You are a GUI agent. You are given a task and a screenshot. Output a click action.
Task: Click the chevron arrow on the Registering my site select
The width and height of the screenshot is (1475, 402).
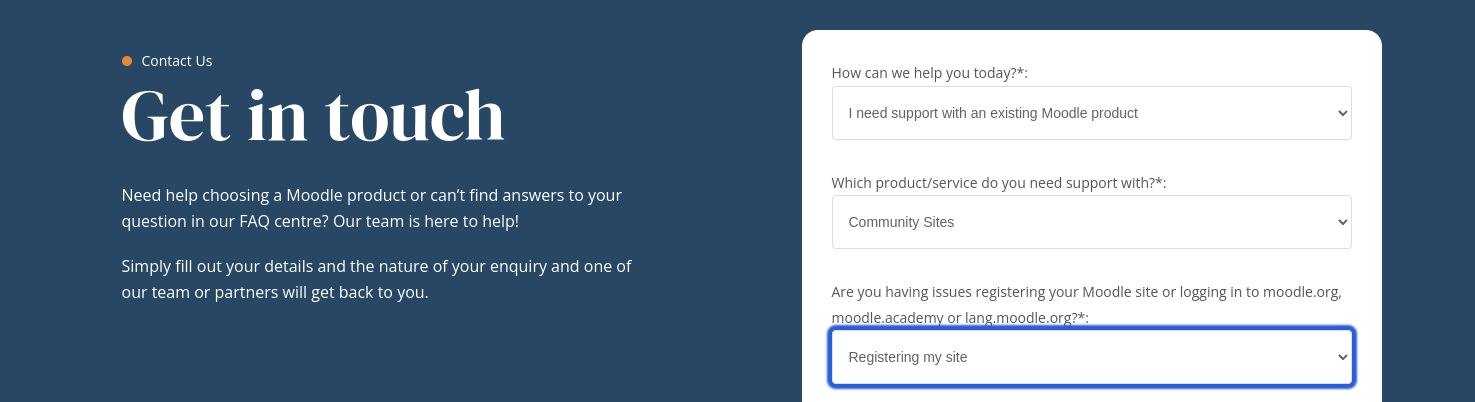pos(1343,357)
